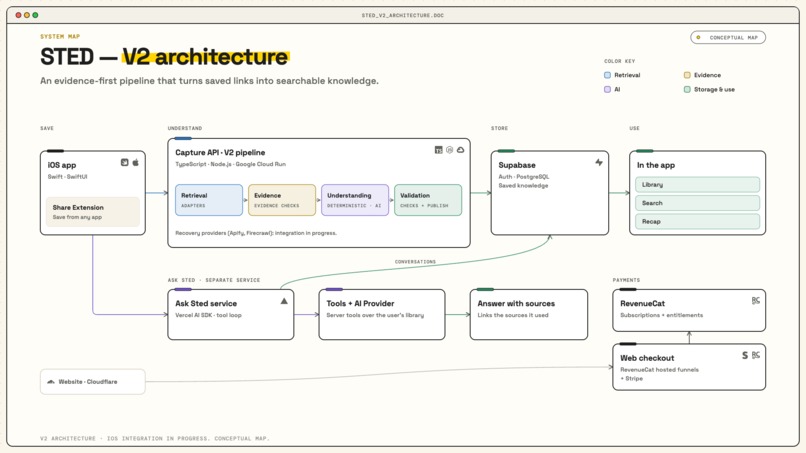Select the Share Extension block
The width and height of the screenshot is (806, 453).
(x=93, y=212)
